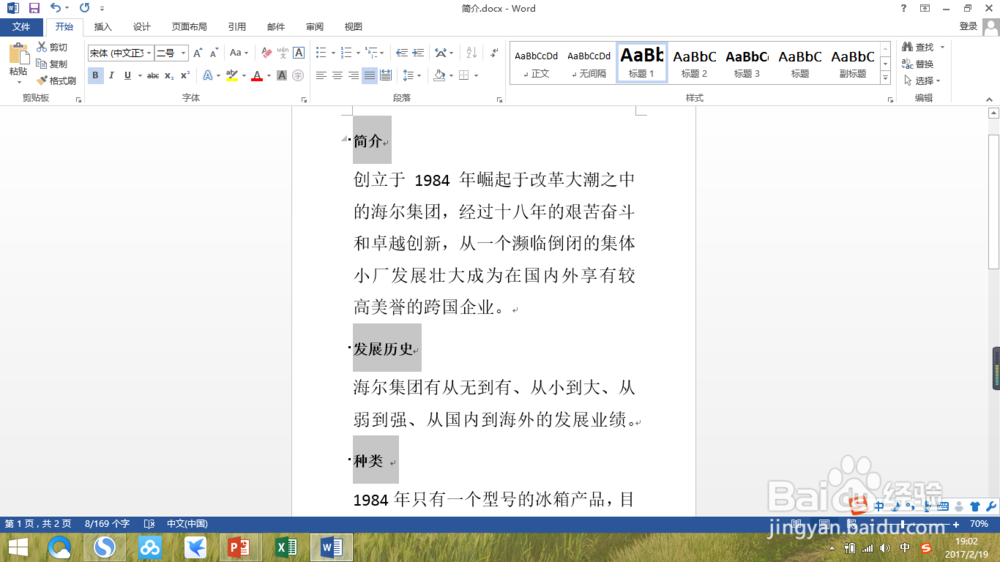Open Select (选择) dropdown
The width and height of the screenshot is (1000, 562).
pos(922,80)
